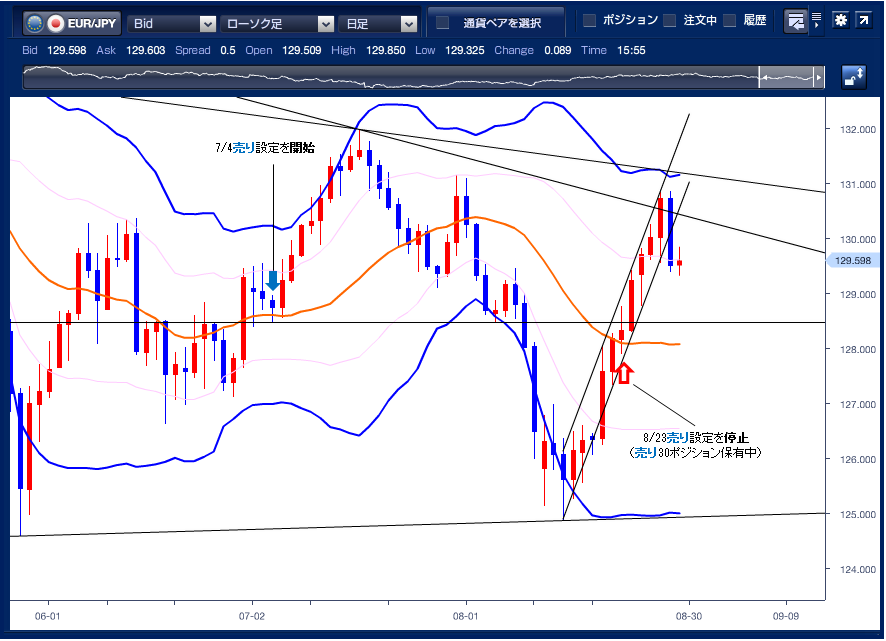
Task: Click the 132.000 price axis label
Action: pyautogui.click(x=857, y=129)
